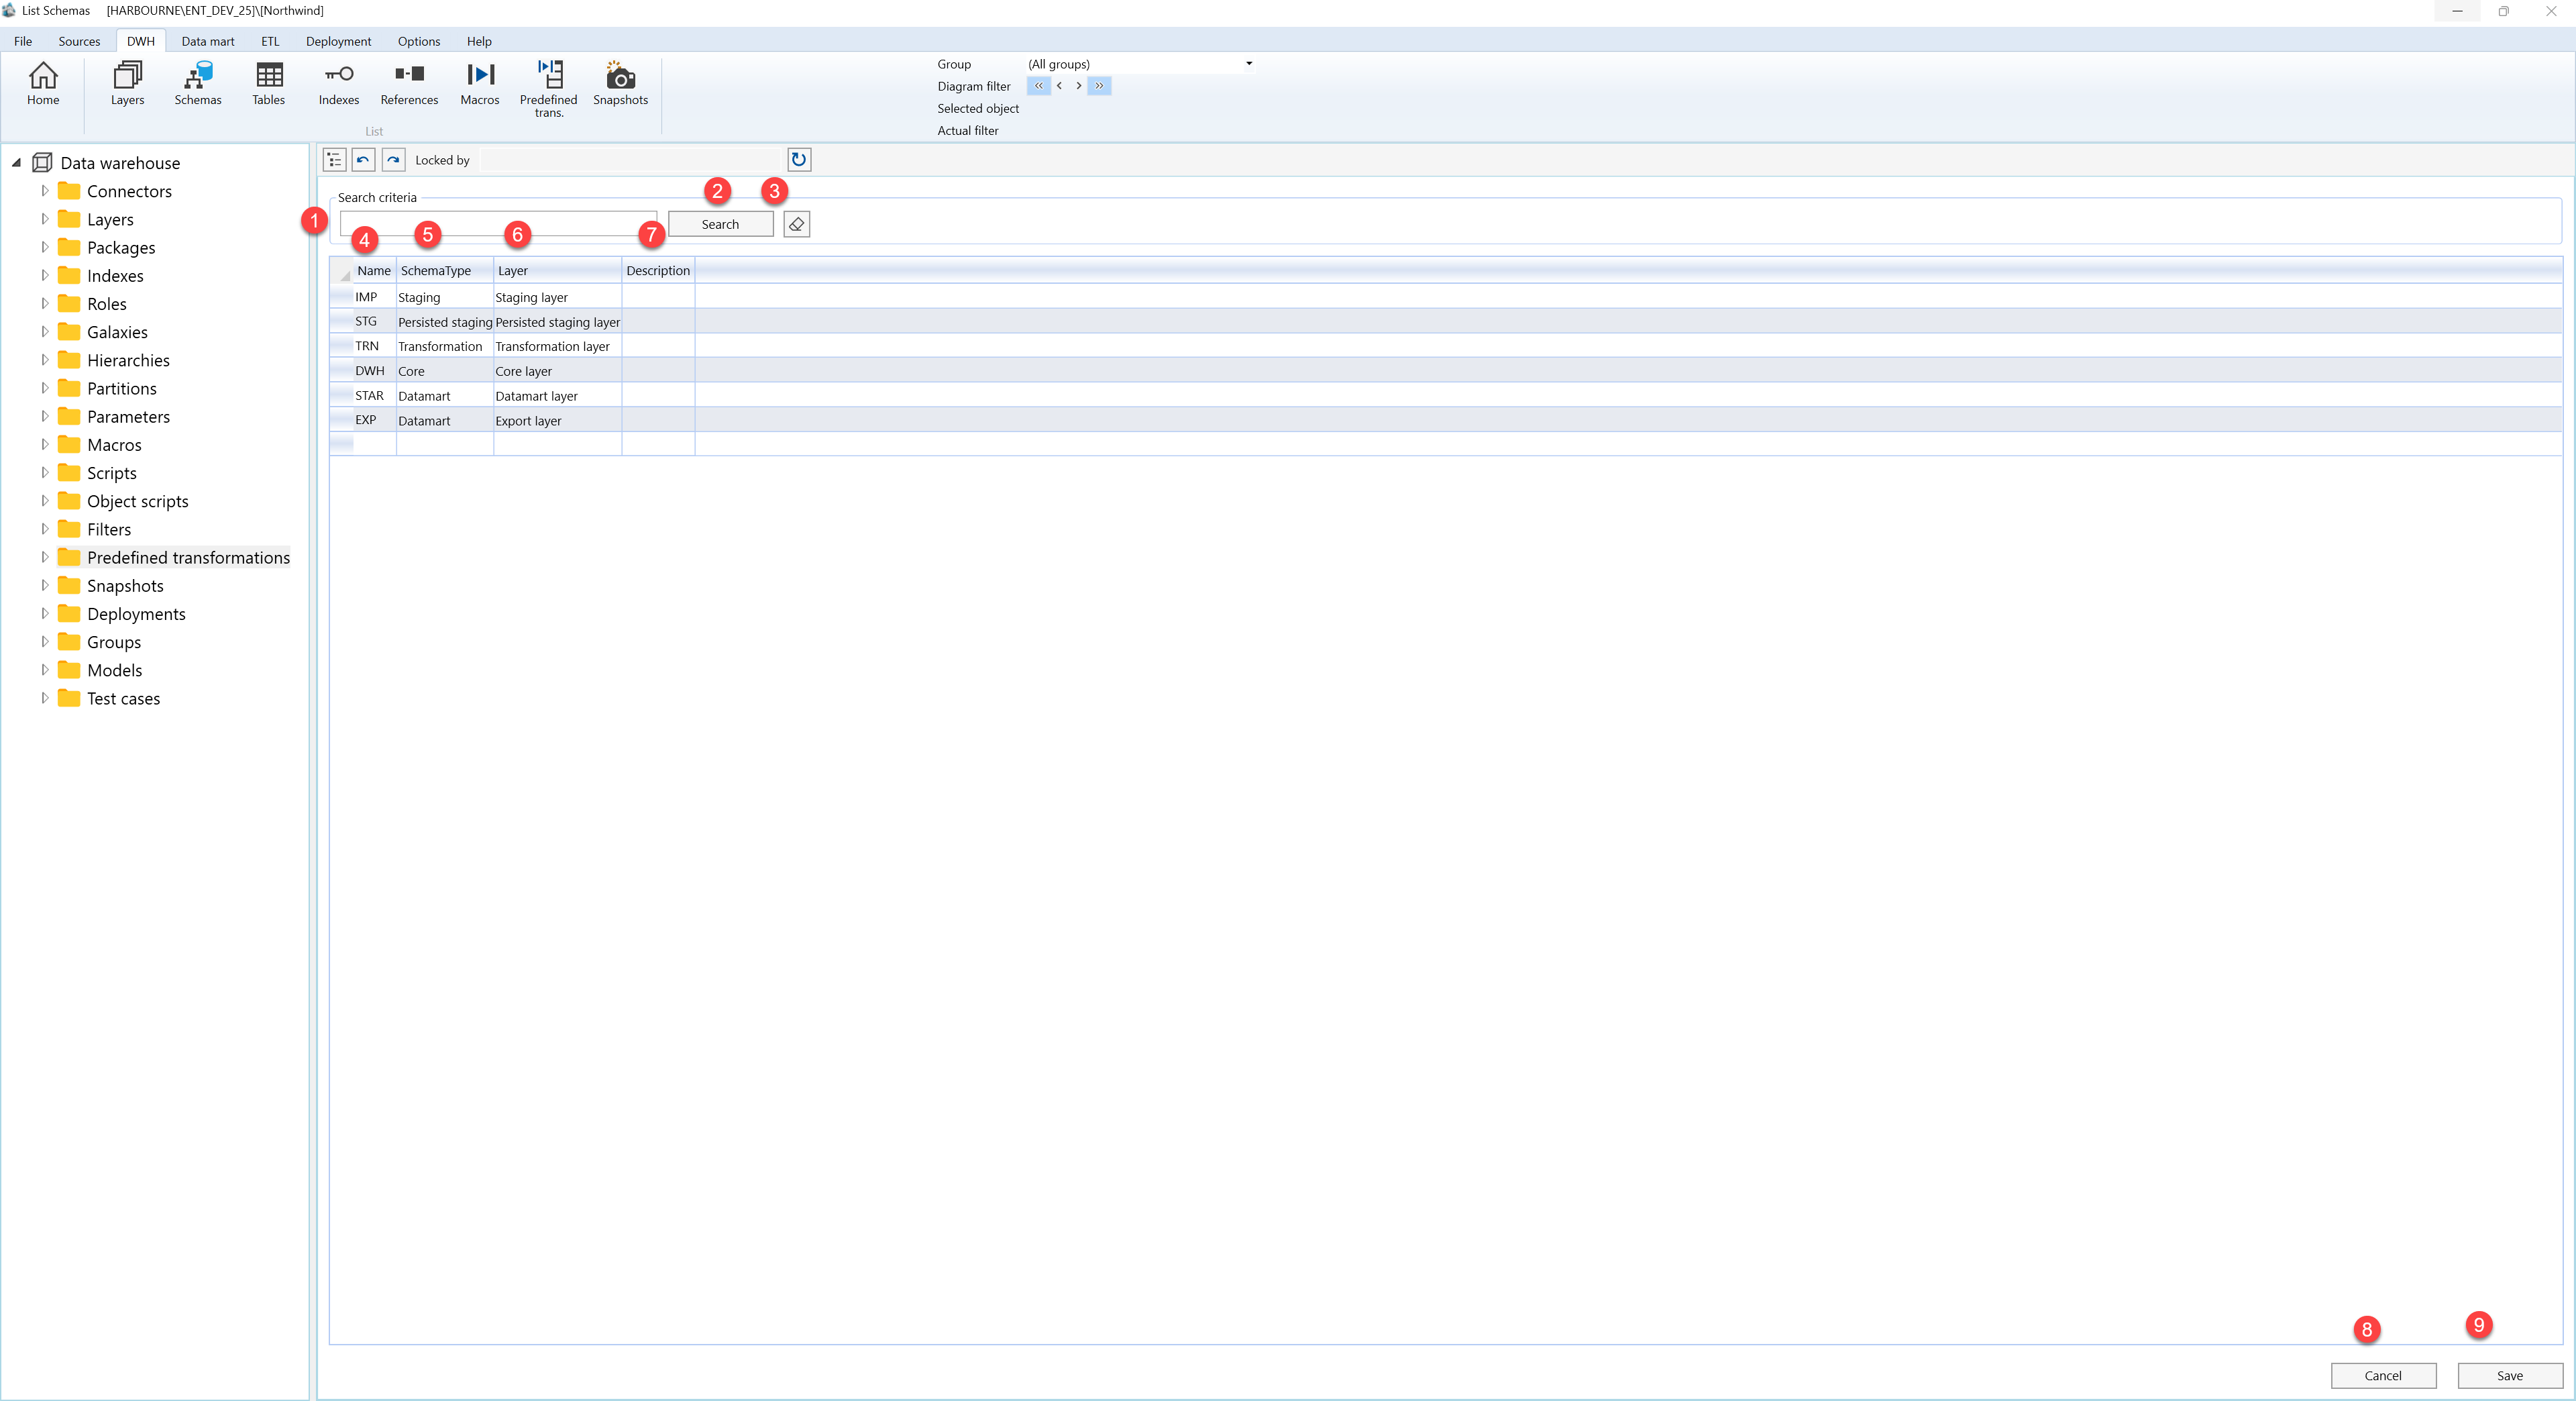Click the Persisted staging layer cell
The image size is (2576, 1401).
(557, 322)
